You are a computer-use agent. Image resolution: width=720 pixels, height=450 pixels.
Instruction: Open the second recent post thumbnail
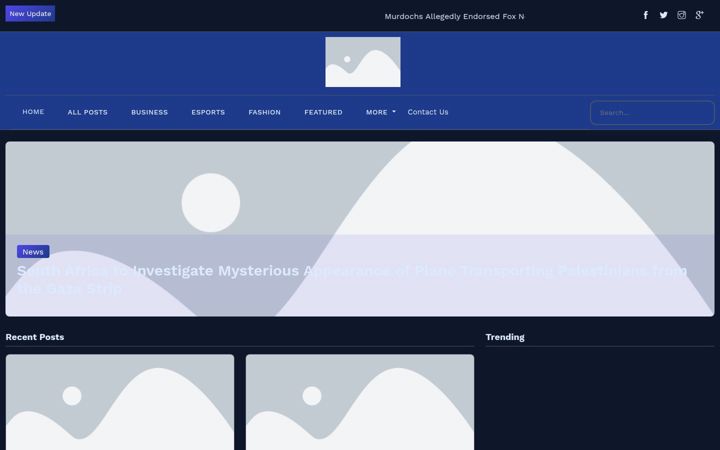360,402
